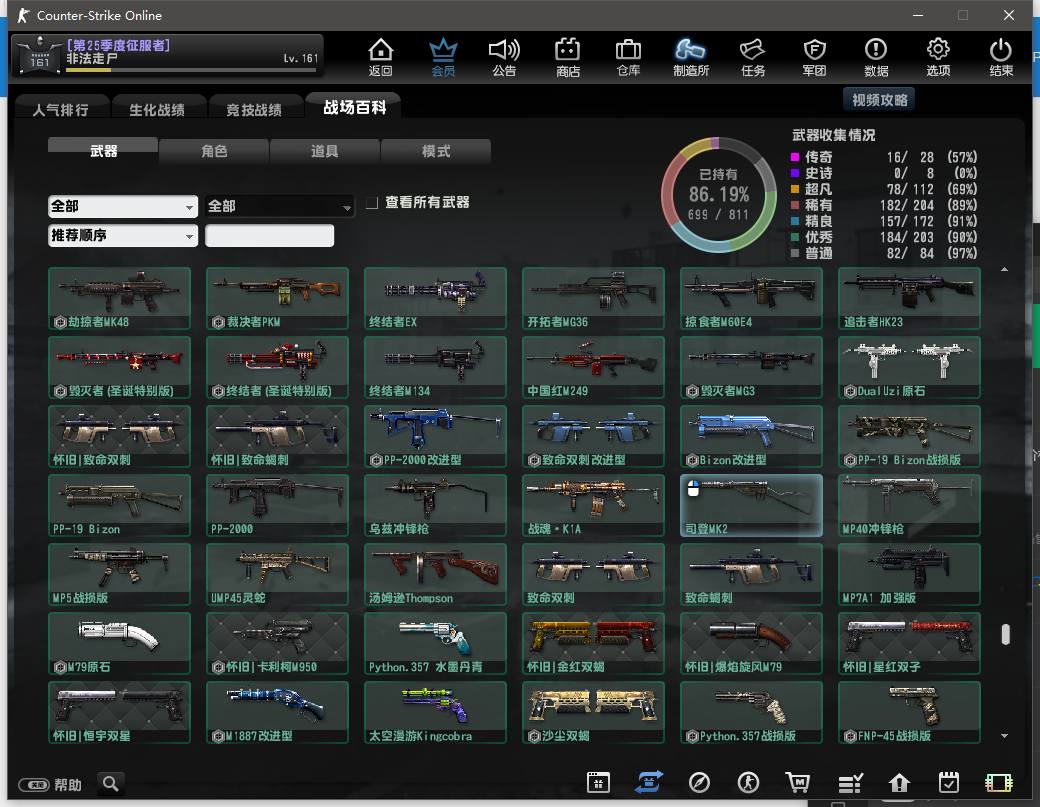Open the 推荐顺序 sort order dropdown

click(123, 235)
